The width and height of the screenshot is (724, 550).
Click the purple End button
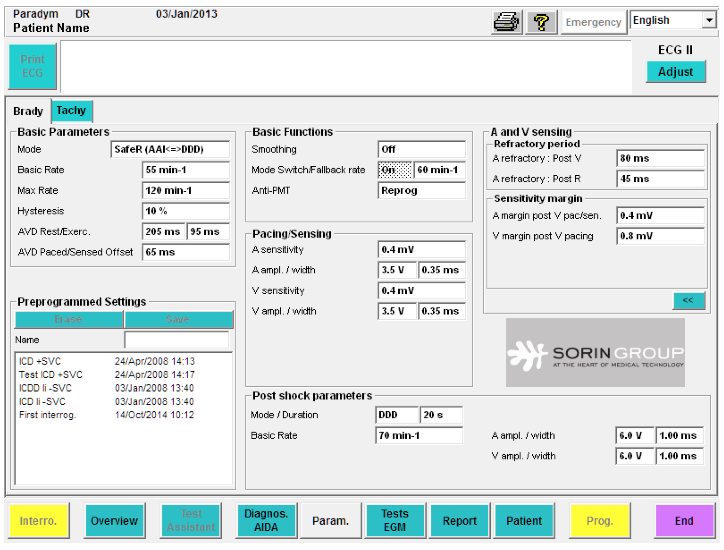[684, 521]
